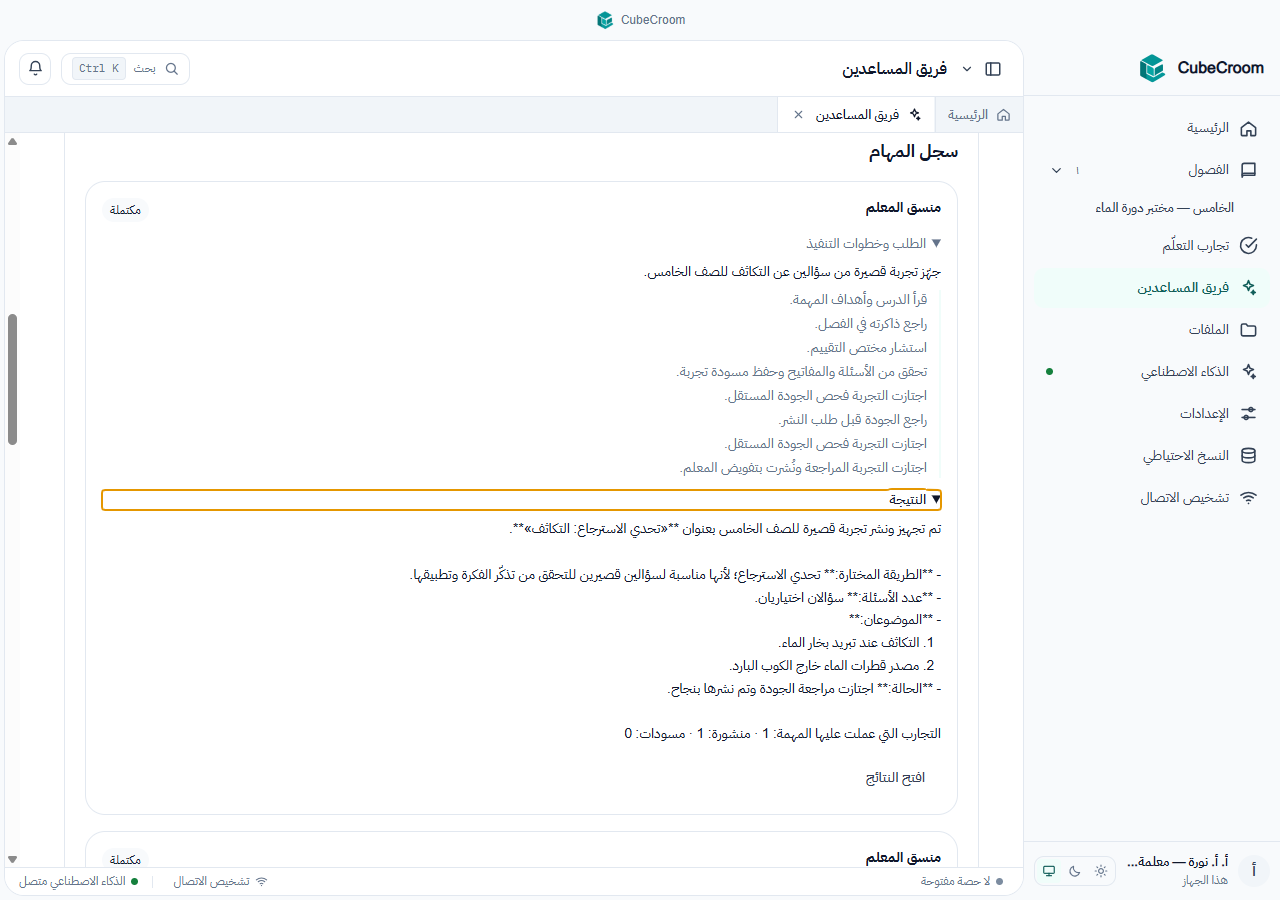This screenshot has width=1280, height=900.
Task: Collapse the النتيجة disclosure section
Action: pyautogui.click(x=521, y=499)
